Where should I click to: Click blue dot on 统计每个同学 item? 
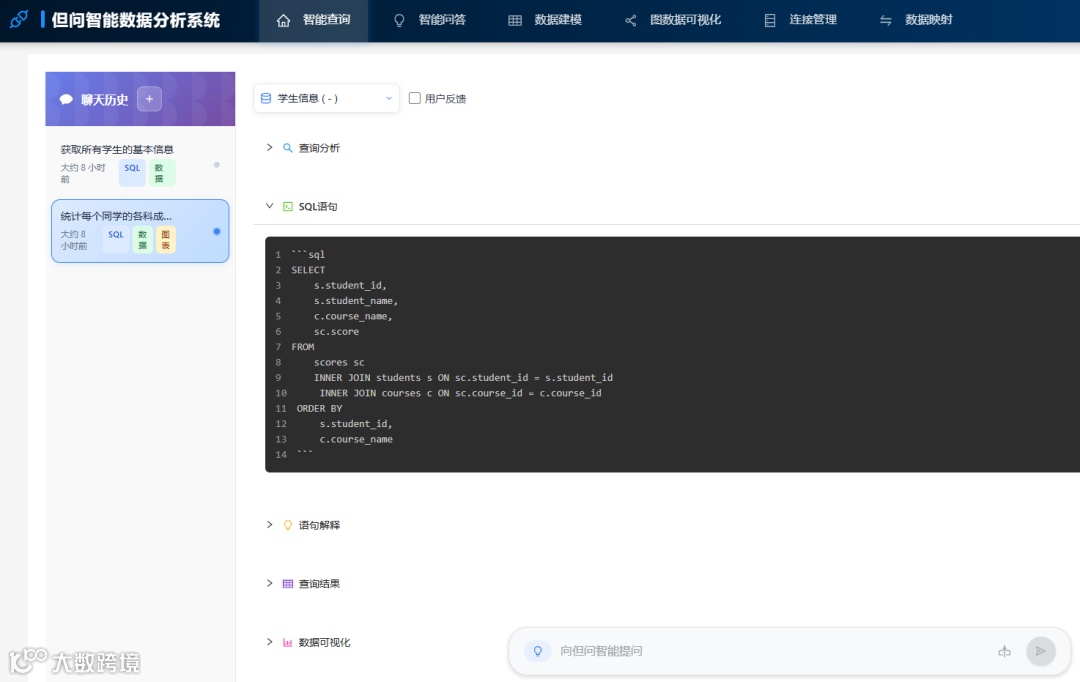217,231
